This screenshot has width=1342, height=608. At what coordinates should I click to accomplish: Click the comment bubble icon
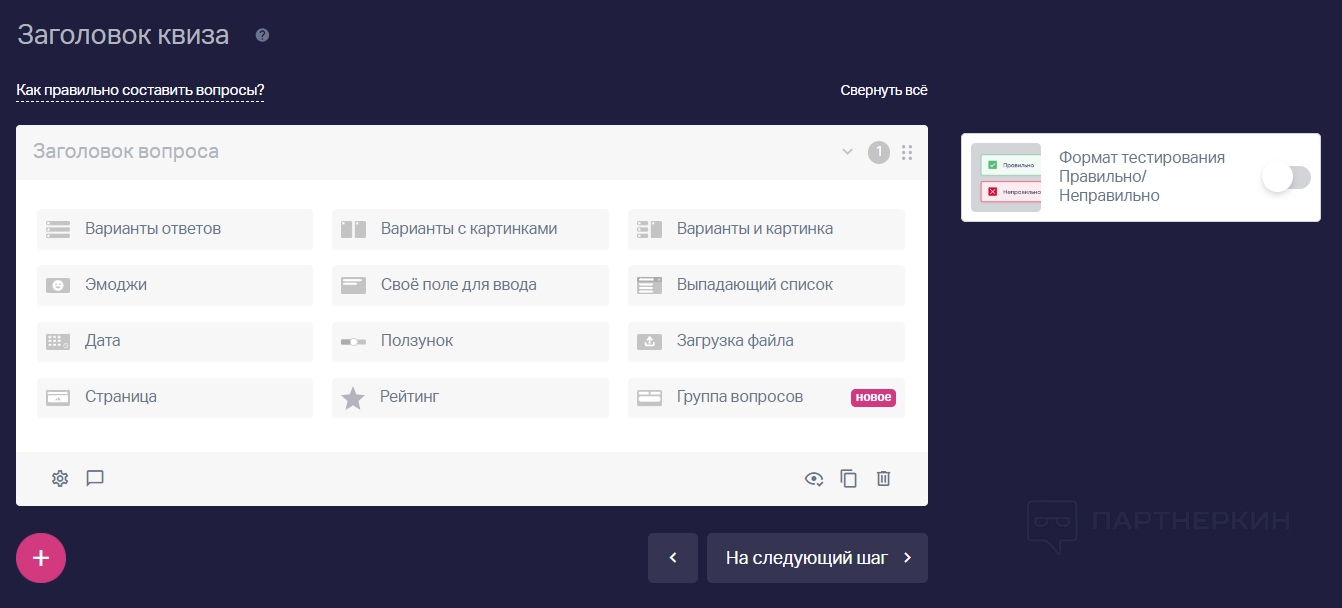(95, 478)
